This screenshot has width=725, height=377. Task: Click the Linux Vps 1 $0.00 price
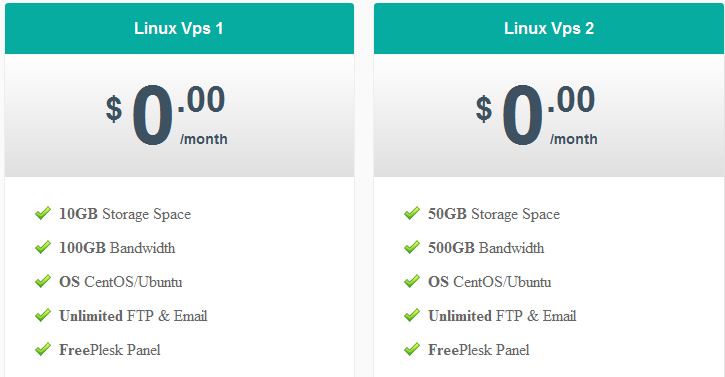click(166, 115)
